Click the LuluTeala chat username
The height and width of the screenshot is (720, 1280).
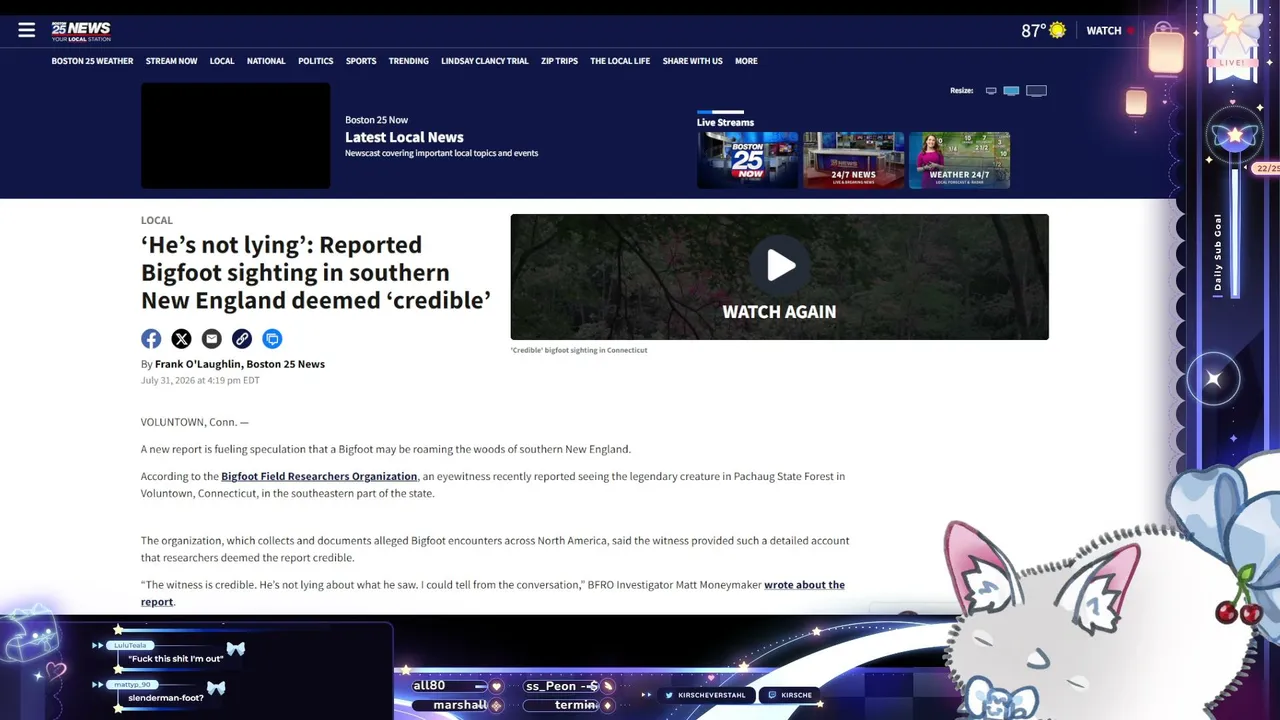[130, 645]
